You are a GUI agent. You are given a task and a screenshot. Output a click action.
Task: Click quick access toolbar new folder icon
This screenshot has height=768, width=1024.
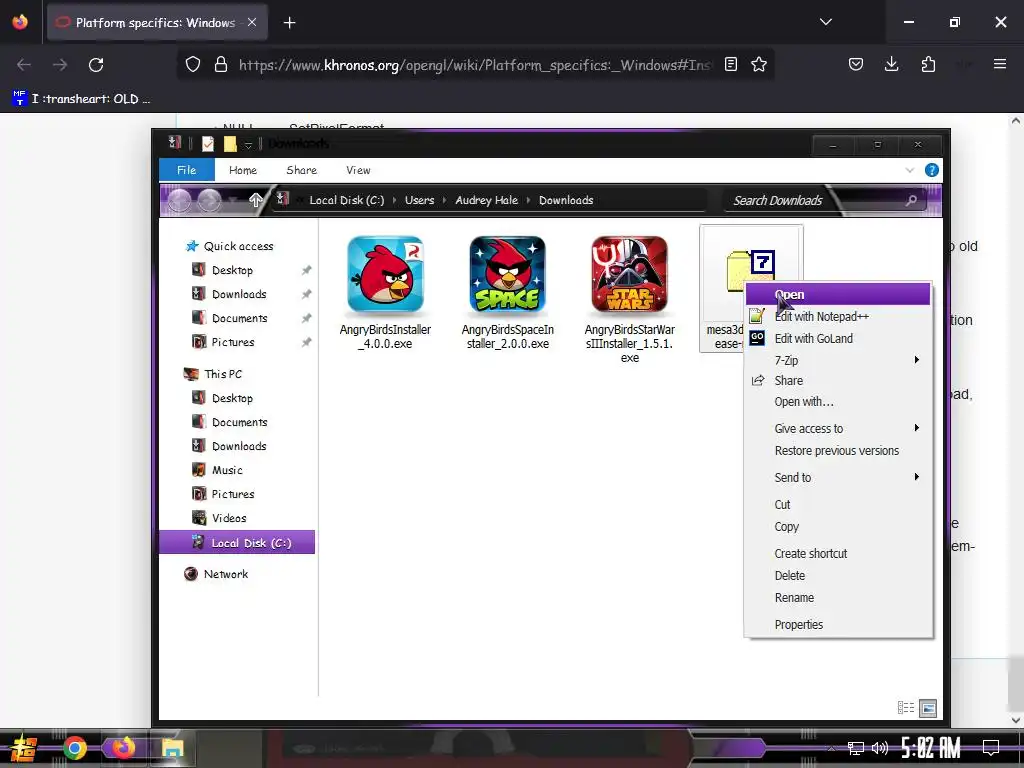pos(230,144)
